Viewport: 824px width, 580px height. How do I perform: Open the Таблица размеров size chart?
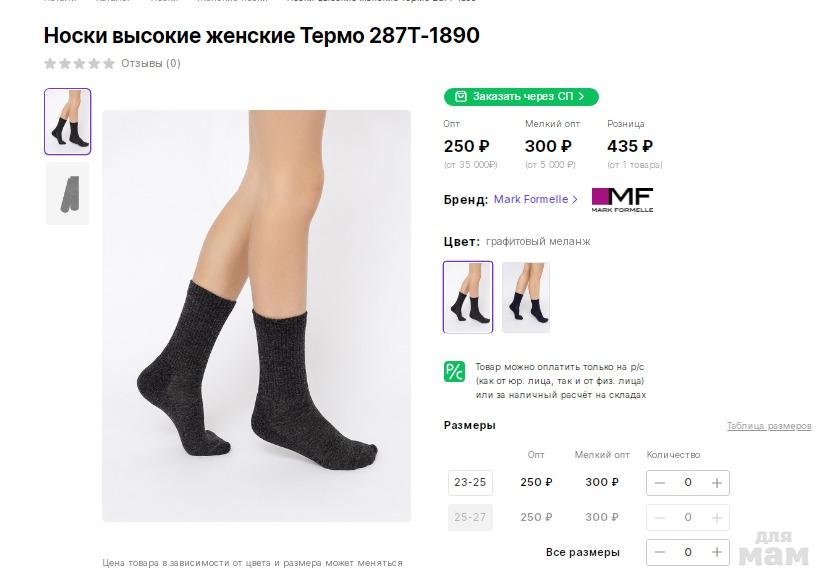click(x=768, y=426)
